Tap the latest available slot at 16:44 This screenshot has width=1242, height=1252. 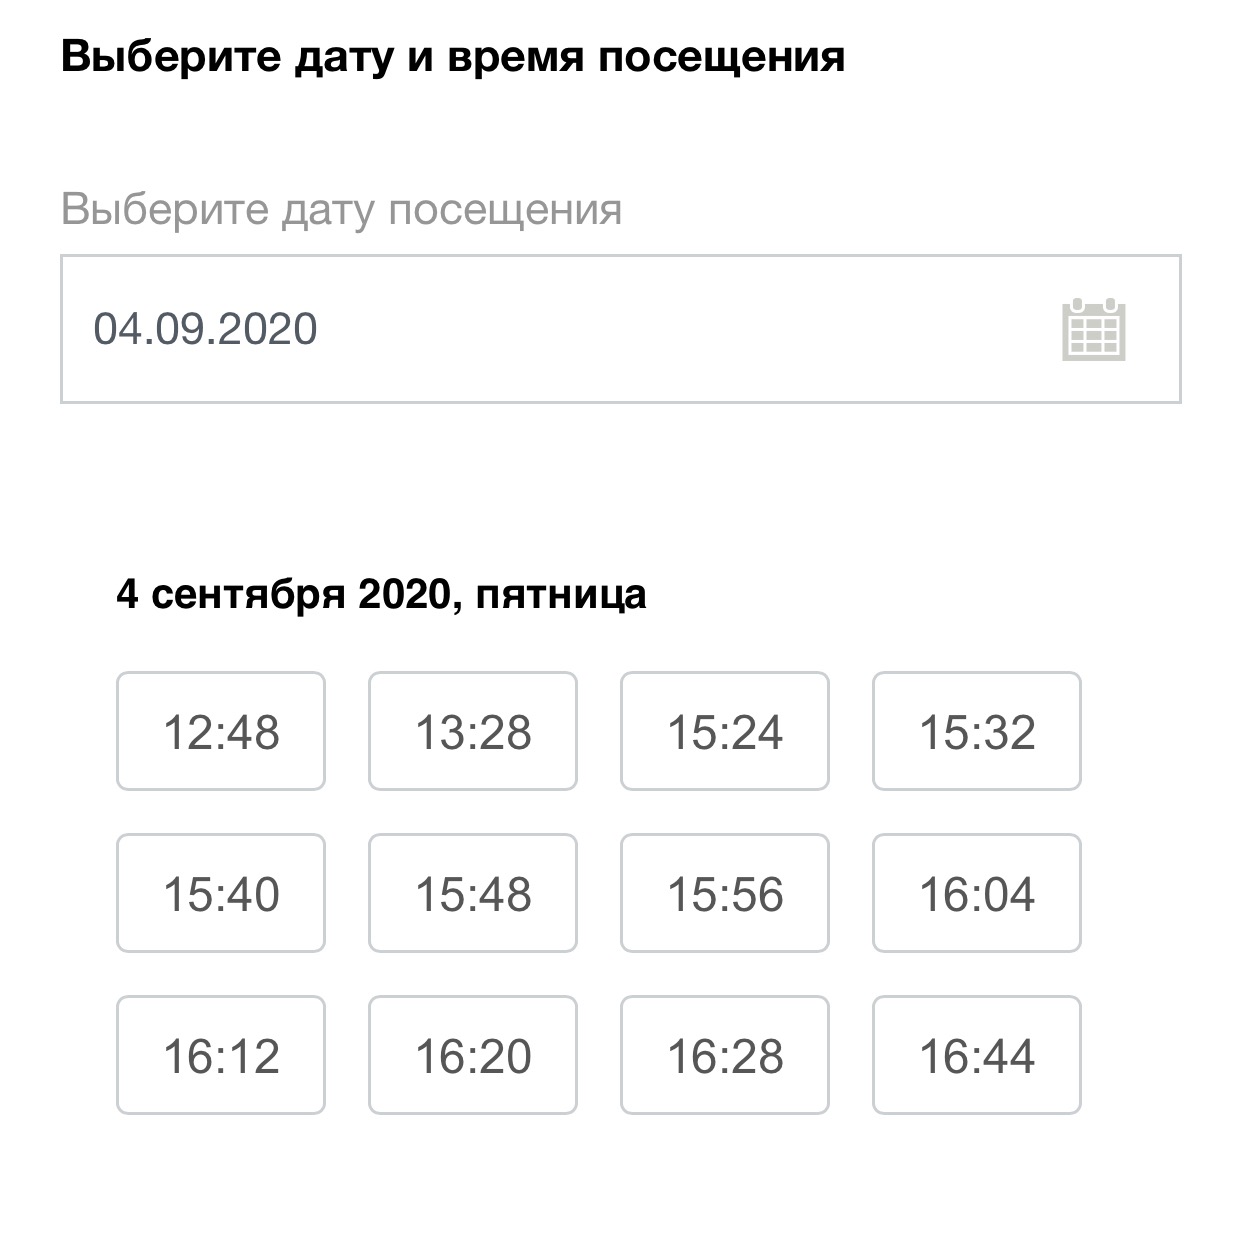pyautogui.click(x=977, y=1055)
